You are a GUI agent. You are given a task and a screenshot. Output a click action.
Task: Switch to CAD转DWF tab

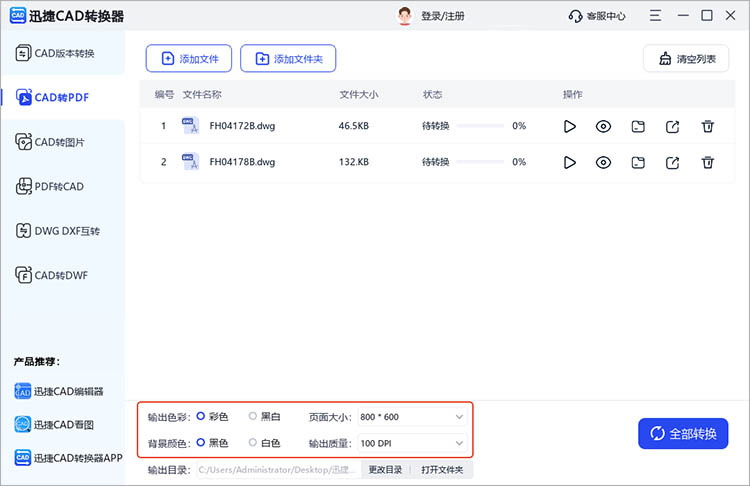click(63, 275)
